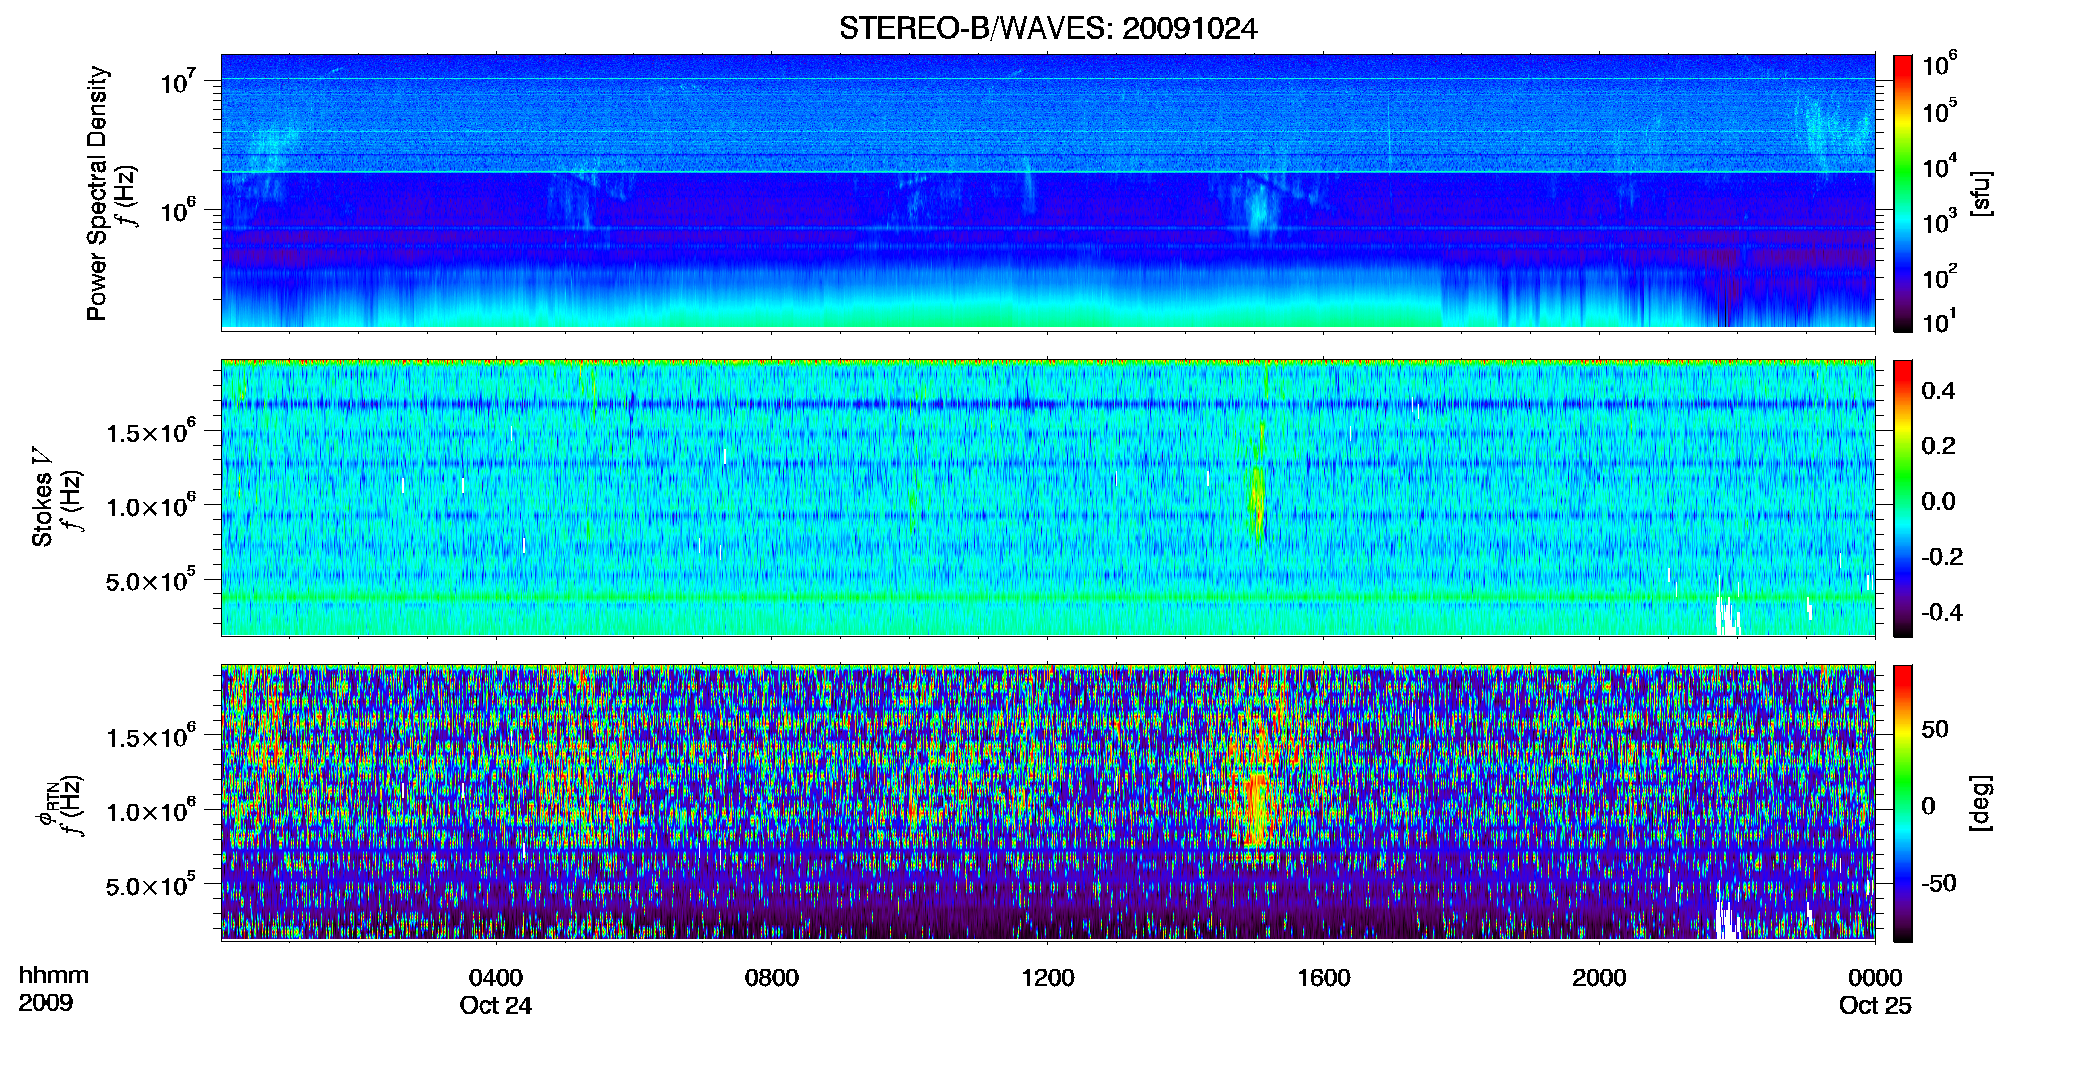Click the Power Spectral Density spectrogram panel

click(x=1048, y=191)
